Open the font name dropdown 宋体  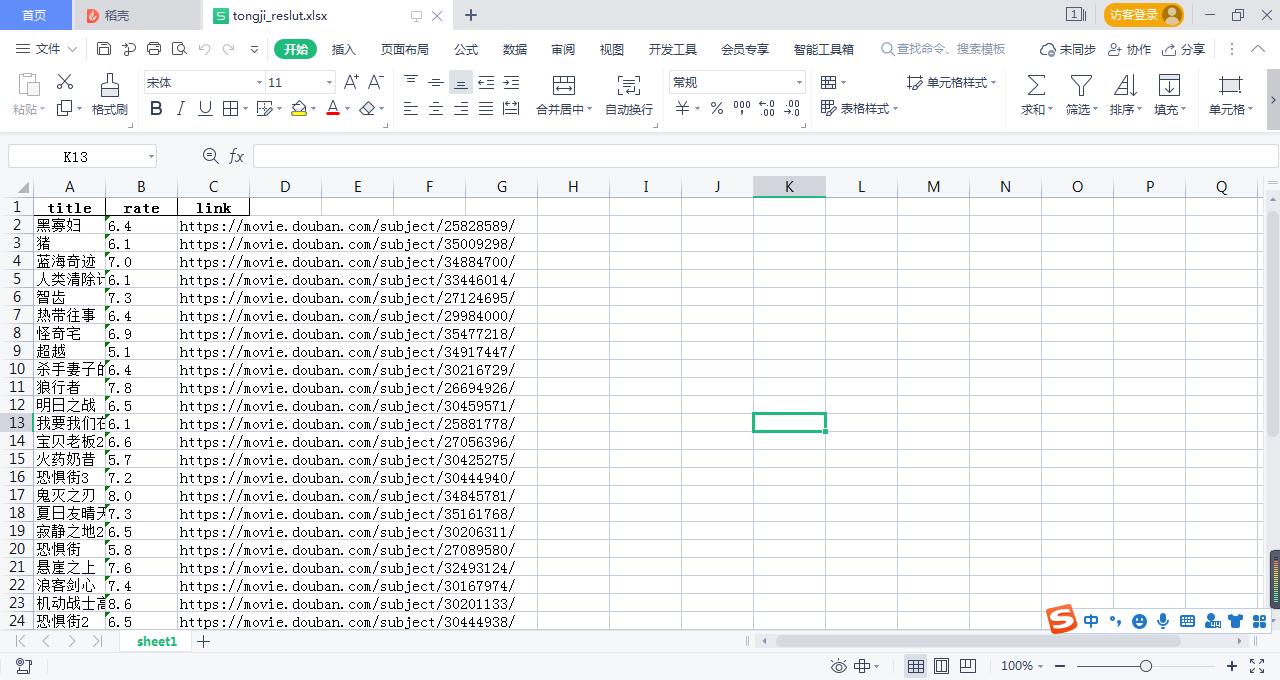pyautogui.click(x=259, y=83)
